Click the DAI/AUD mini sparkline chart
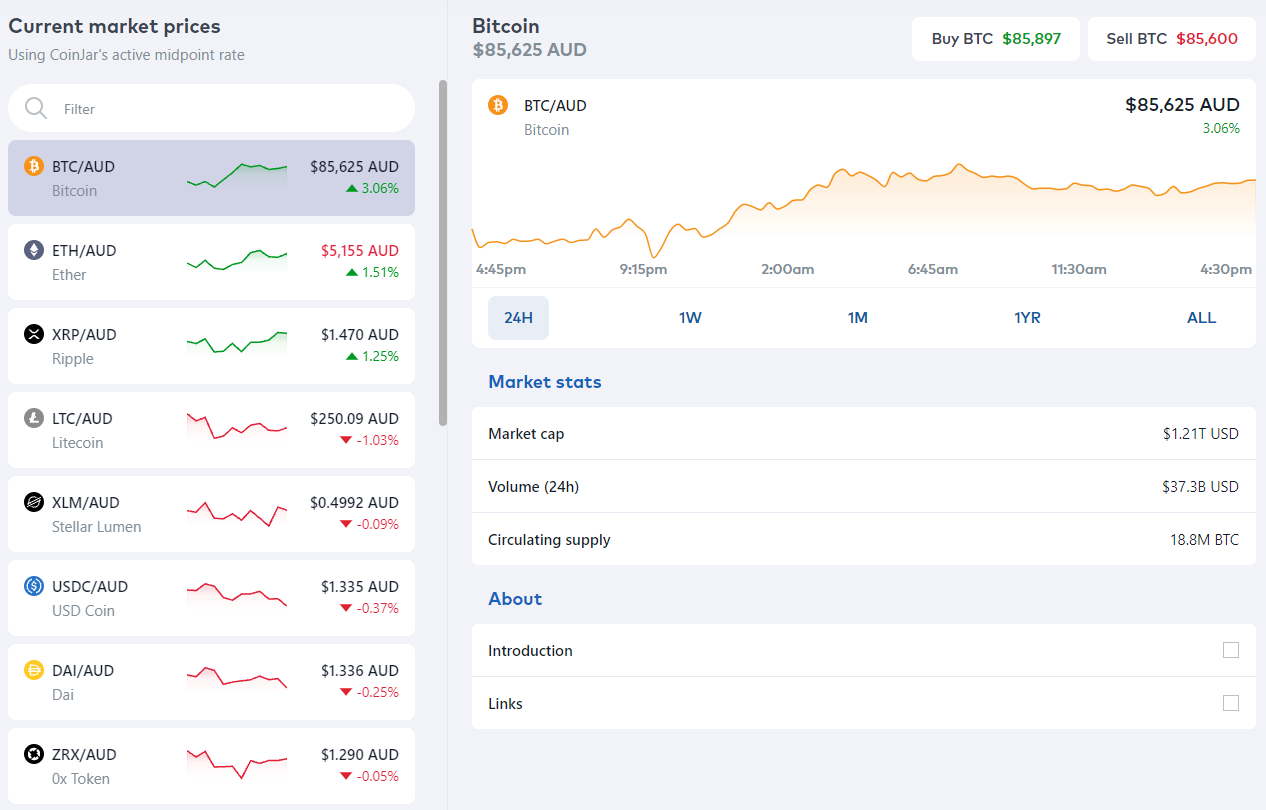Screen dimensions: 1266x810 237,677
